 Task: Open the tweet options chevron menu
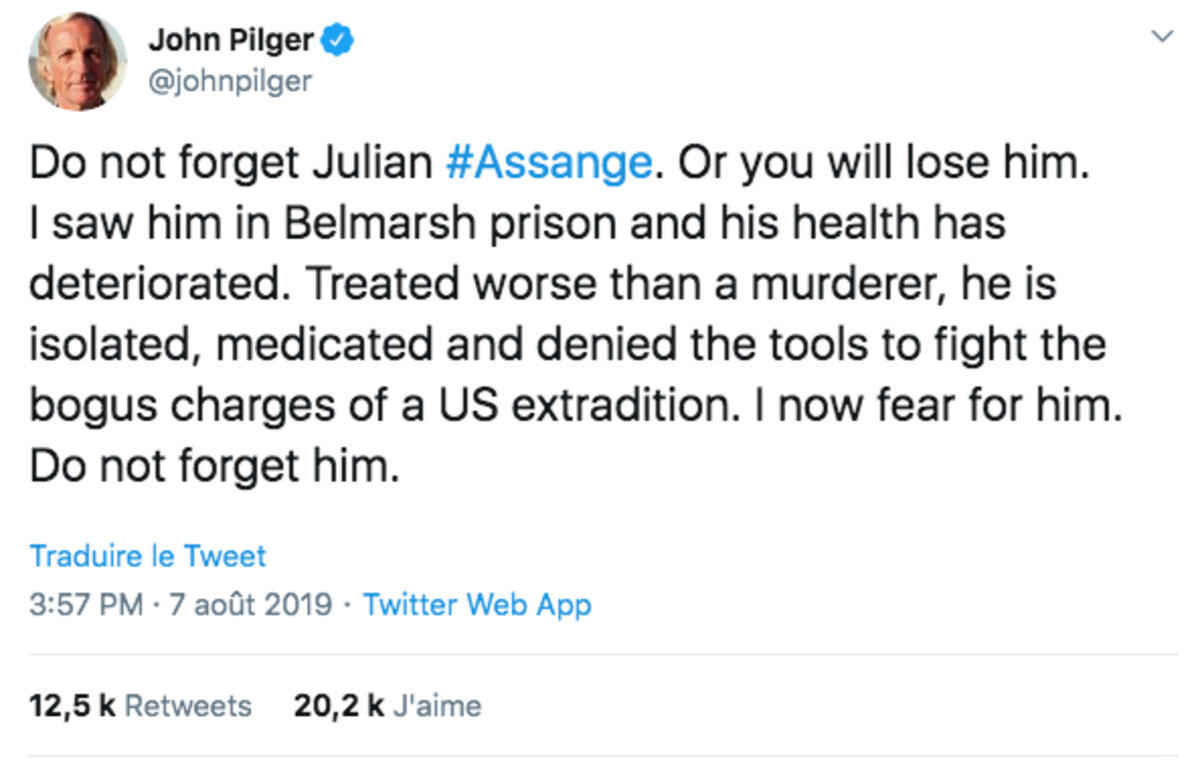pyautogui.click(x=1162, y=37)
